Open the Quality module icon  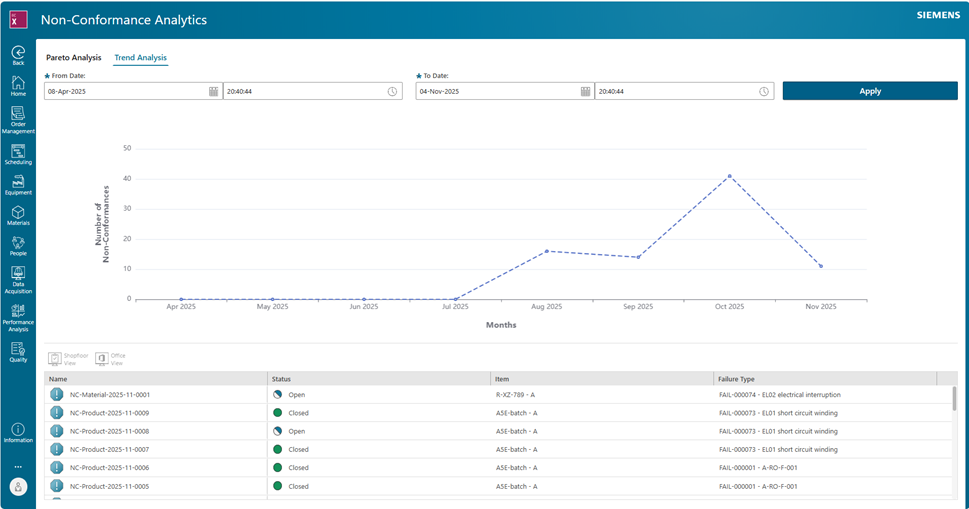pyautogui.click(x=18, y=349)
